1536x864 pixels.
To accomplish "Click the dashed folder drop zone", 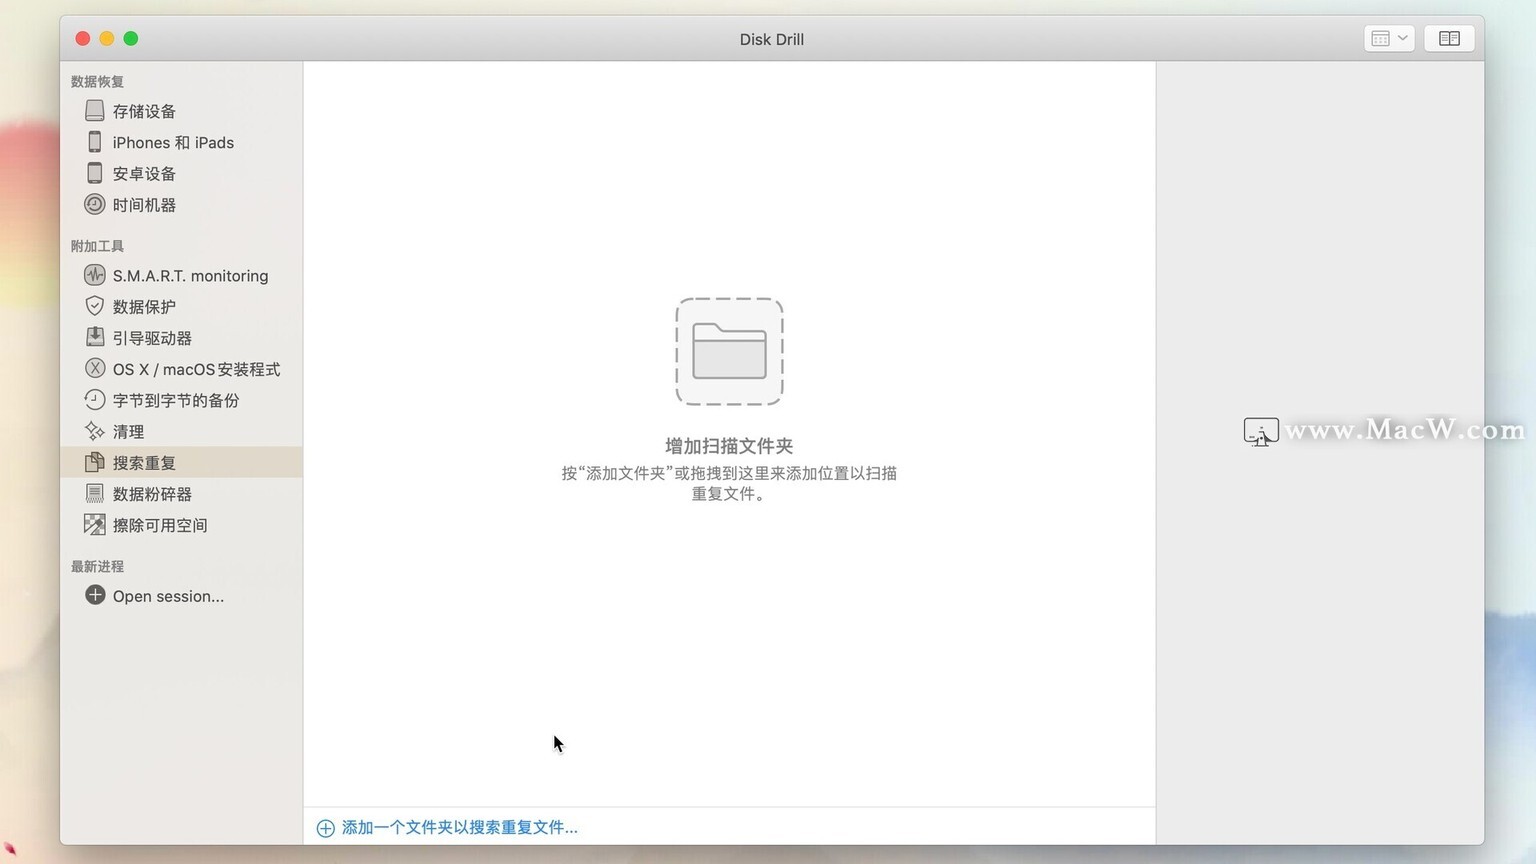I will [x=729, y=351].
